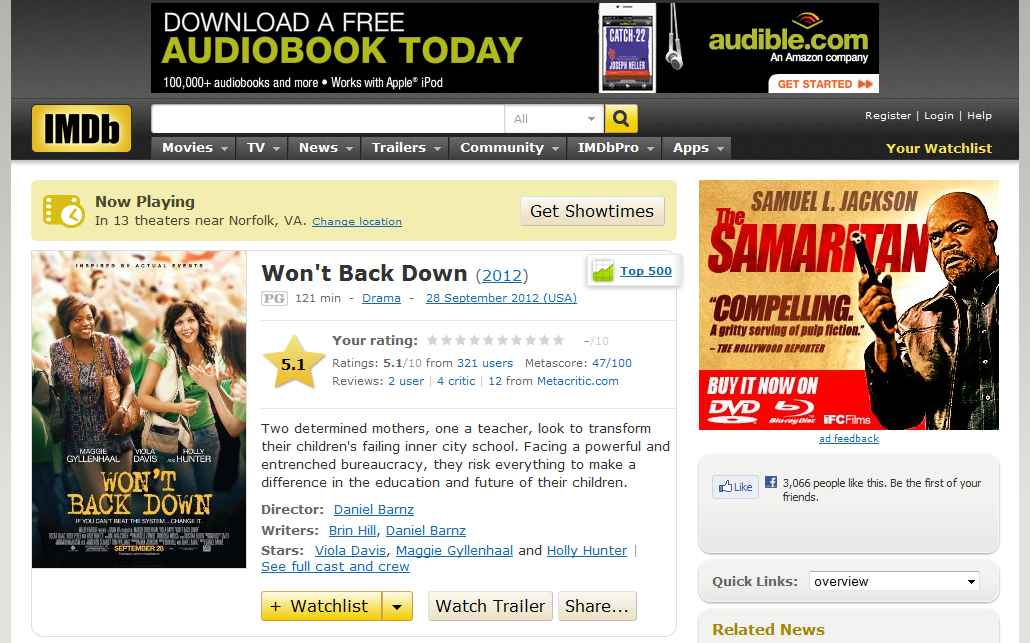
Task: Open the Watchlist button dropdown arrow
Action: [397, 606]
